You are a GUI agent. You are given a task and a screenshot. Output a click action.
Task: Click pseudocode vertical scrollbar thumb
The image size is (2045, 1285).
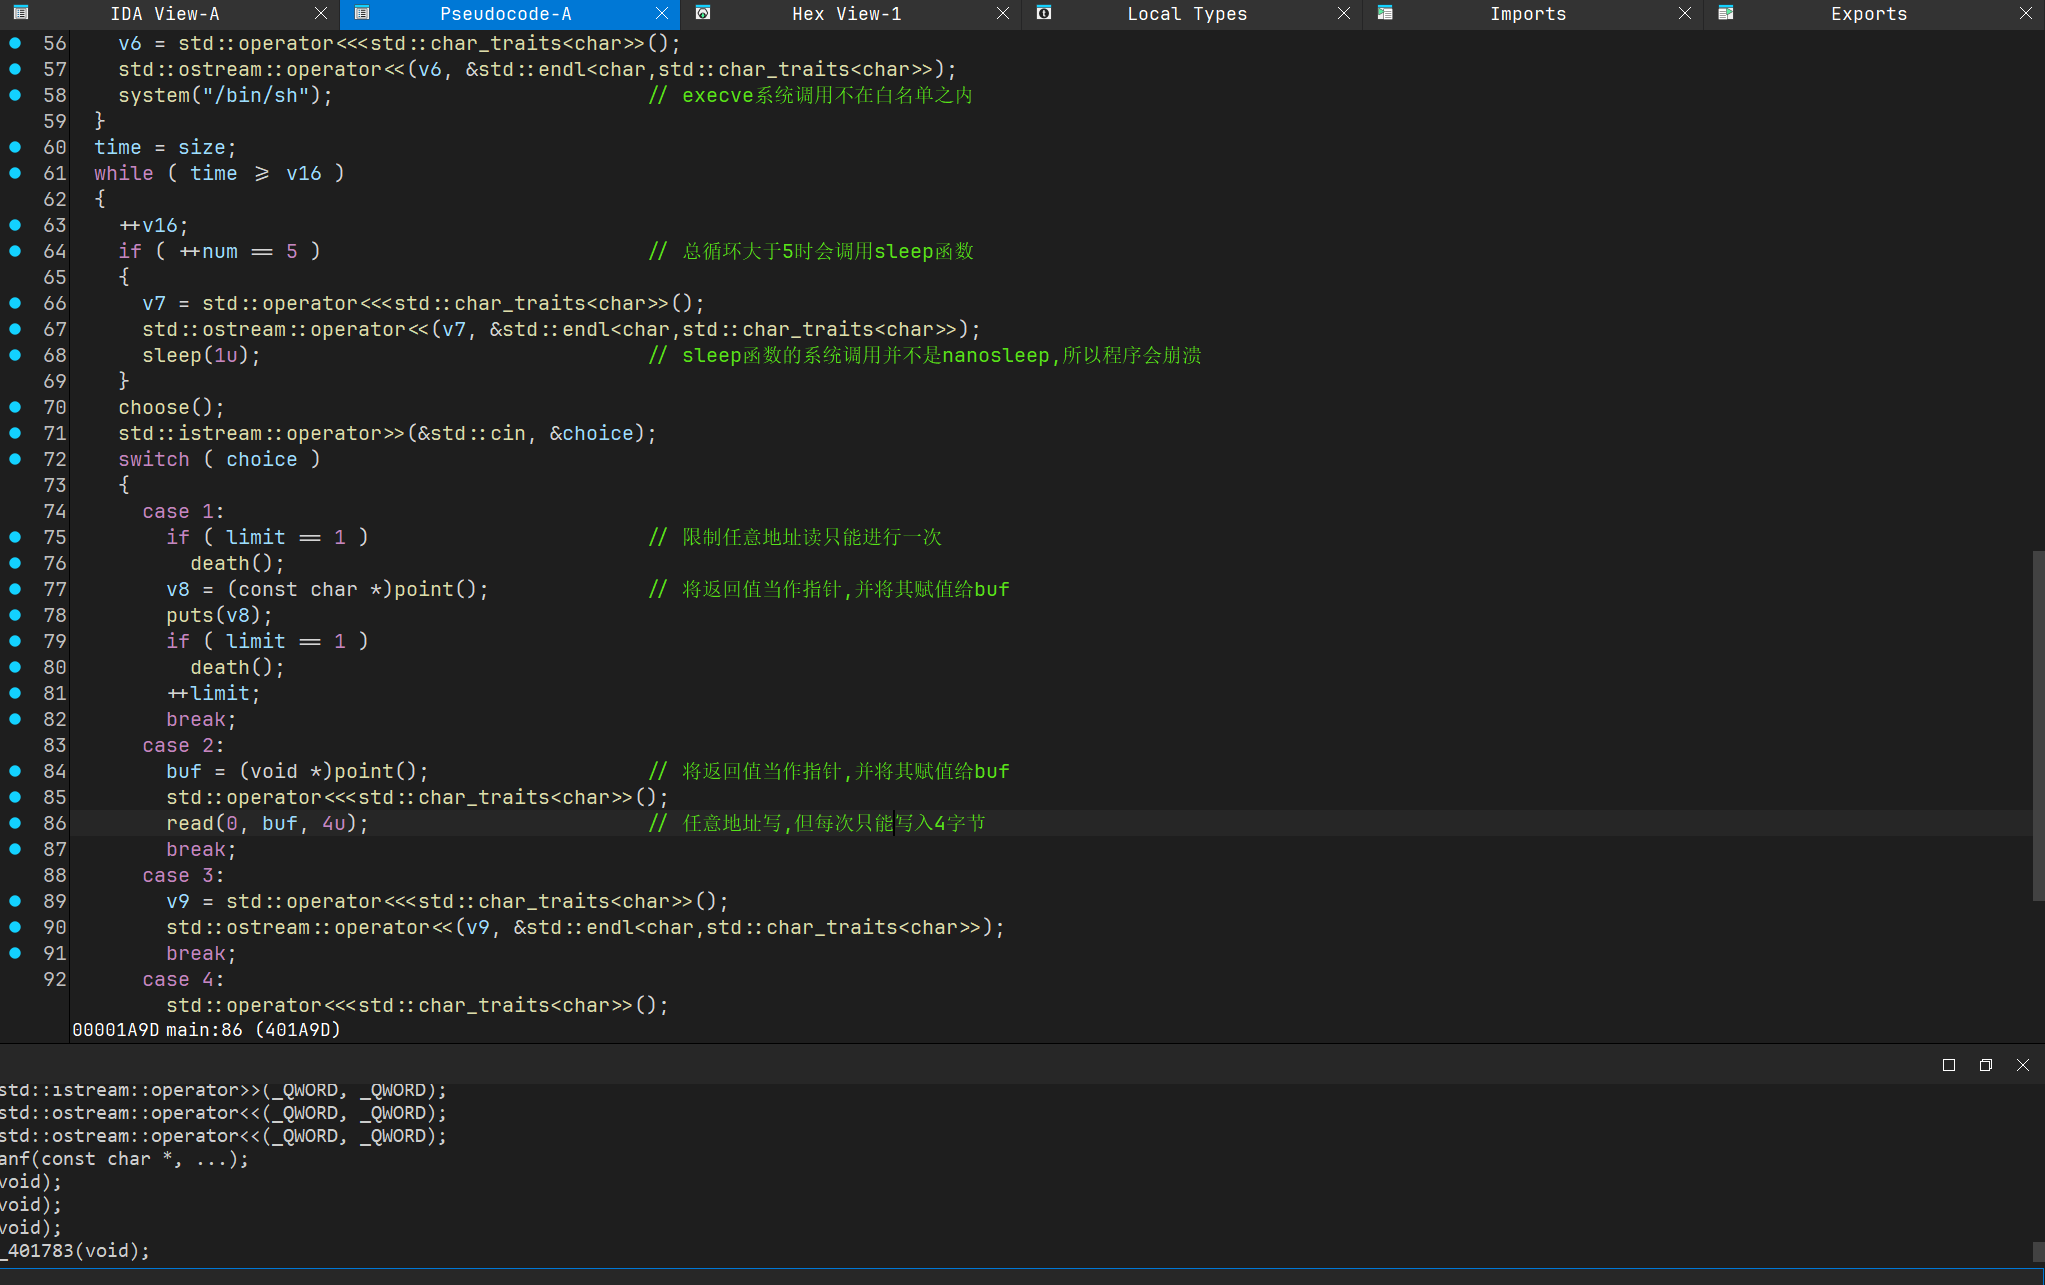(x=2038, y=725)
